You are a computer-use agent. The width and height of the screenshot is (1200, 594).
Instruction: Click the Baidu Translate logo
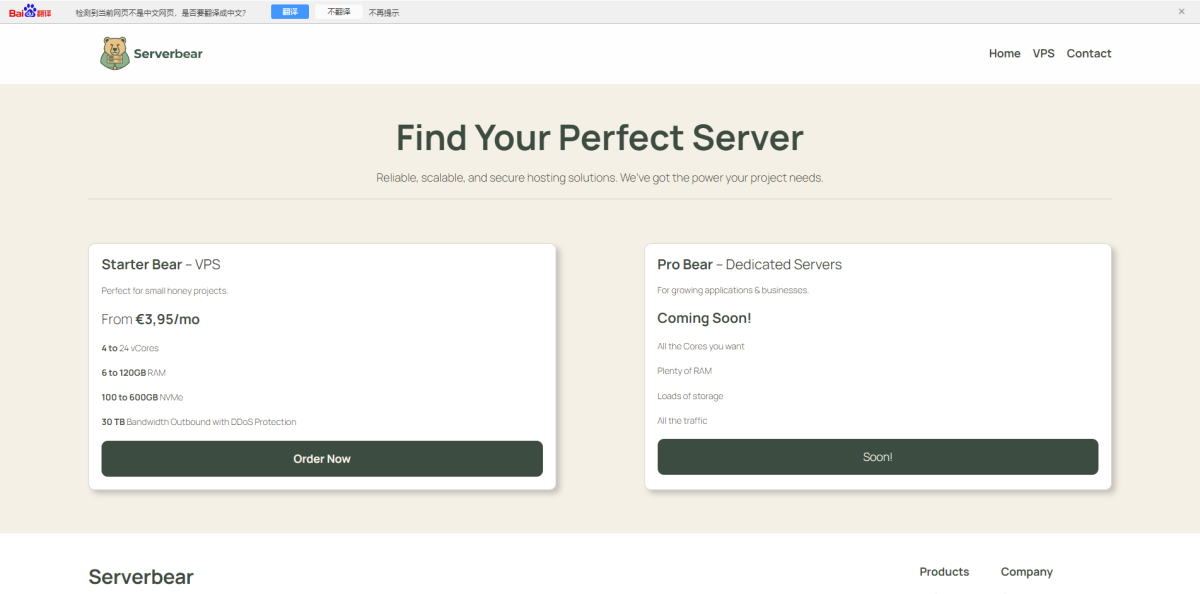point(30,12)
